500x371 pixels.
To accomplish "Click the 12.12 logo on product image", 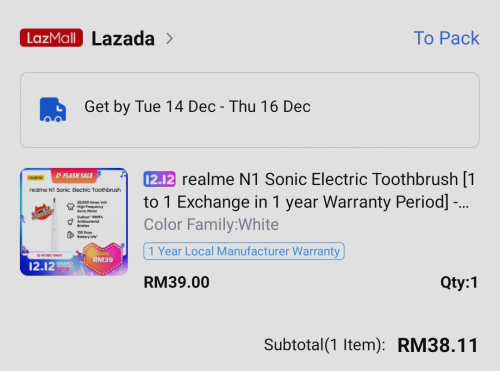I will click(x=42, y=266).
